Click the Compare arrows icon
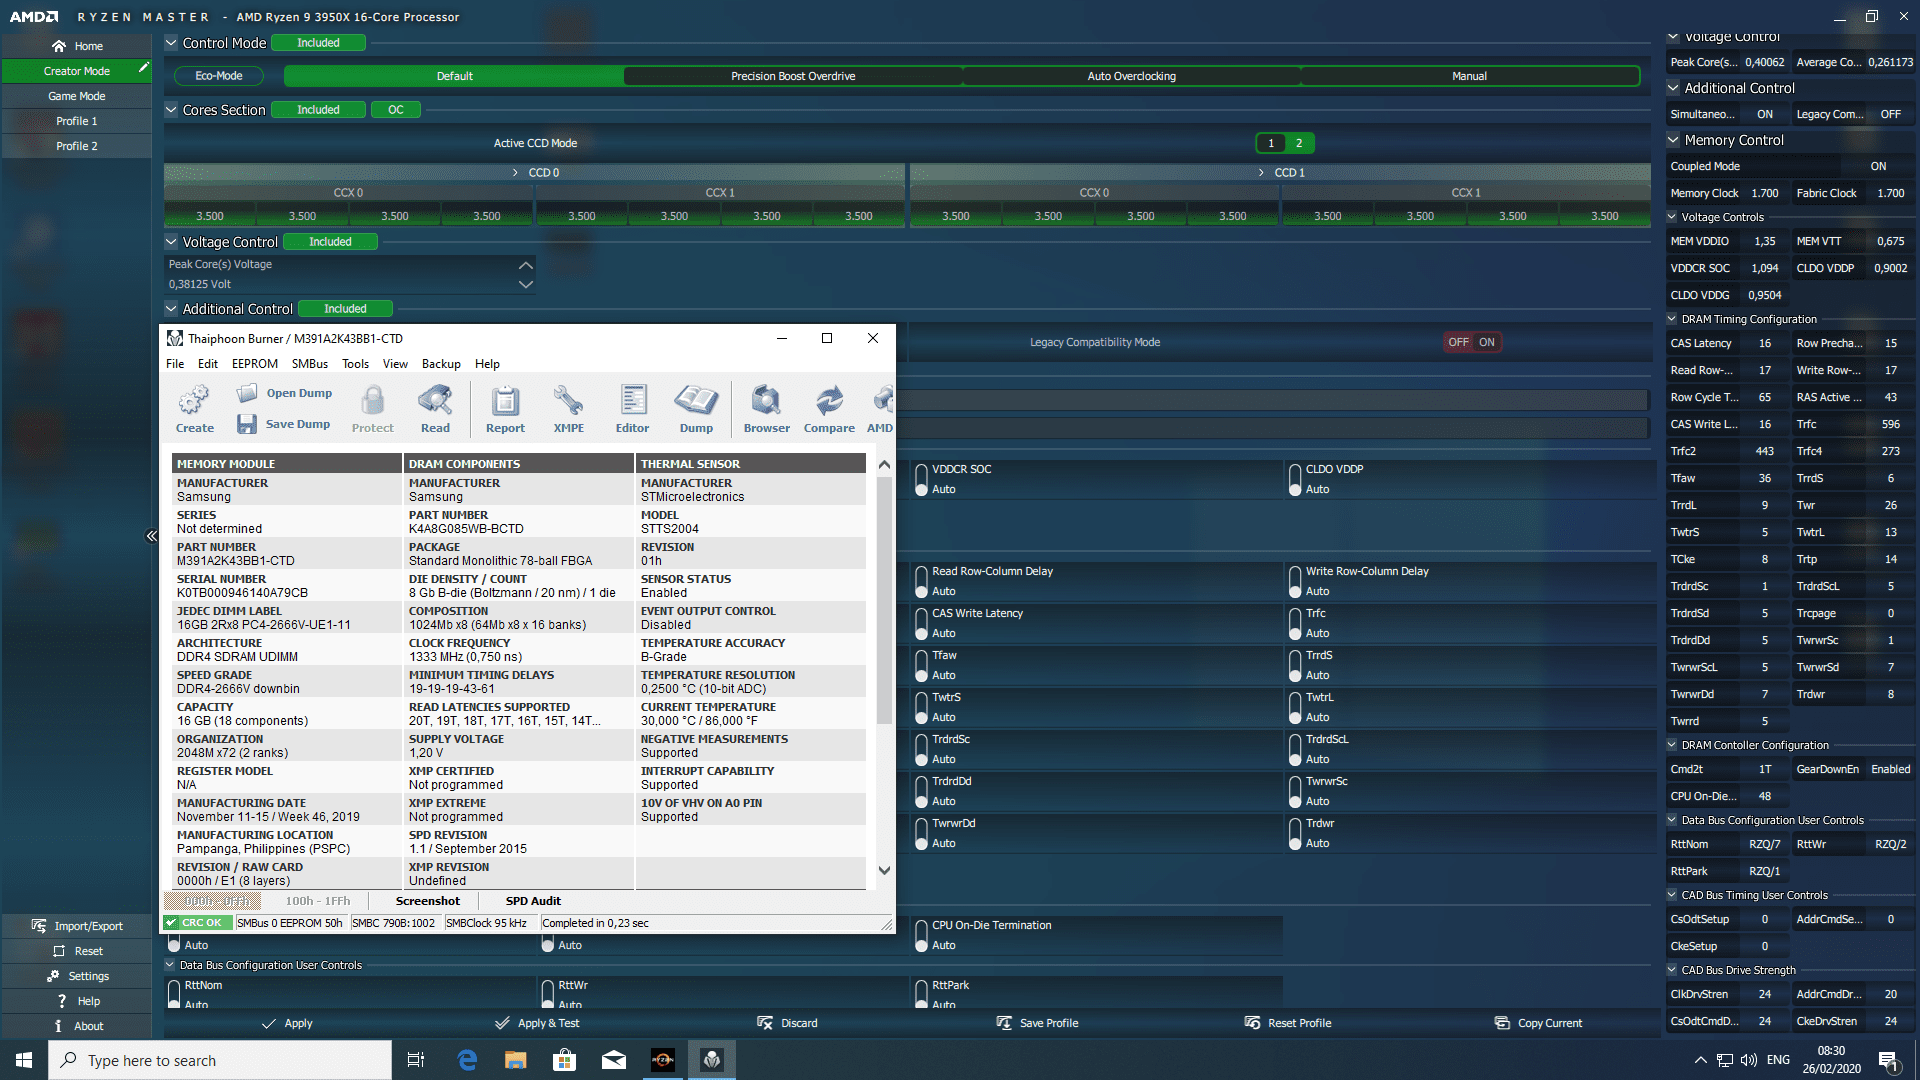This screenshot has height=1080, width=1920. tap(829, 401)
